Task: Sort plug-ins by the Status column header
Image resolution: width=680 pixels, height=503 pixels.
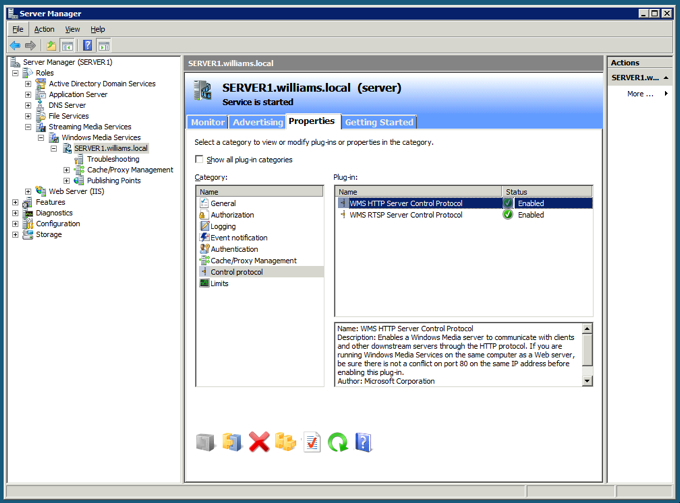Action: tap(547, 192)
